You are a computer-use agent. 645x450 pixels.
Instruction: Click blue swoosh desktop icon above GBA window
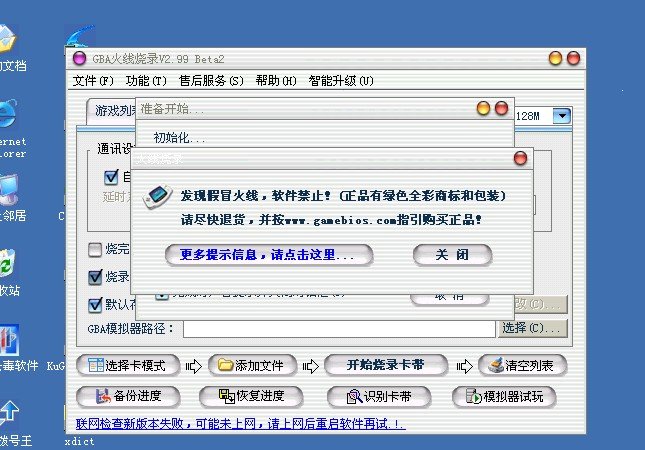80,36
